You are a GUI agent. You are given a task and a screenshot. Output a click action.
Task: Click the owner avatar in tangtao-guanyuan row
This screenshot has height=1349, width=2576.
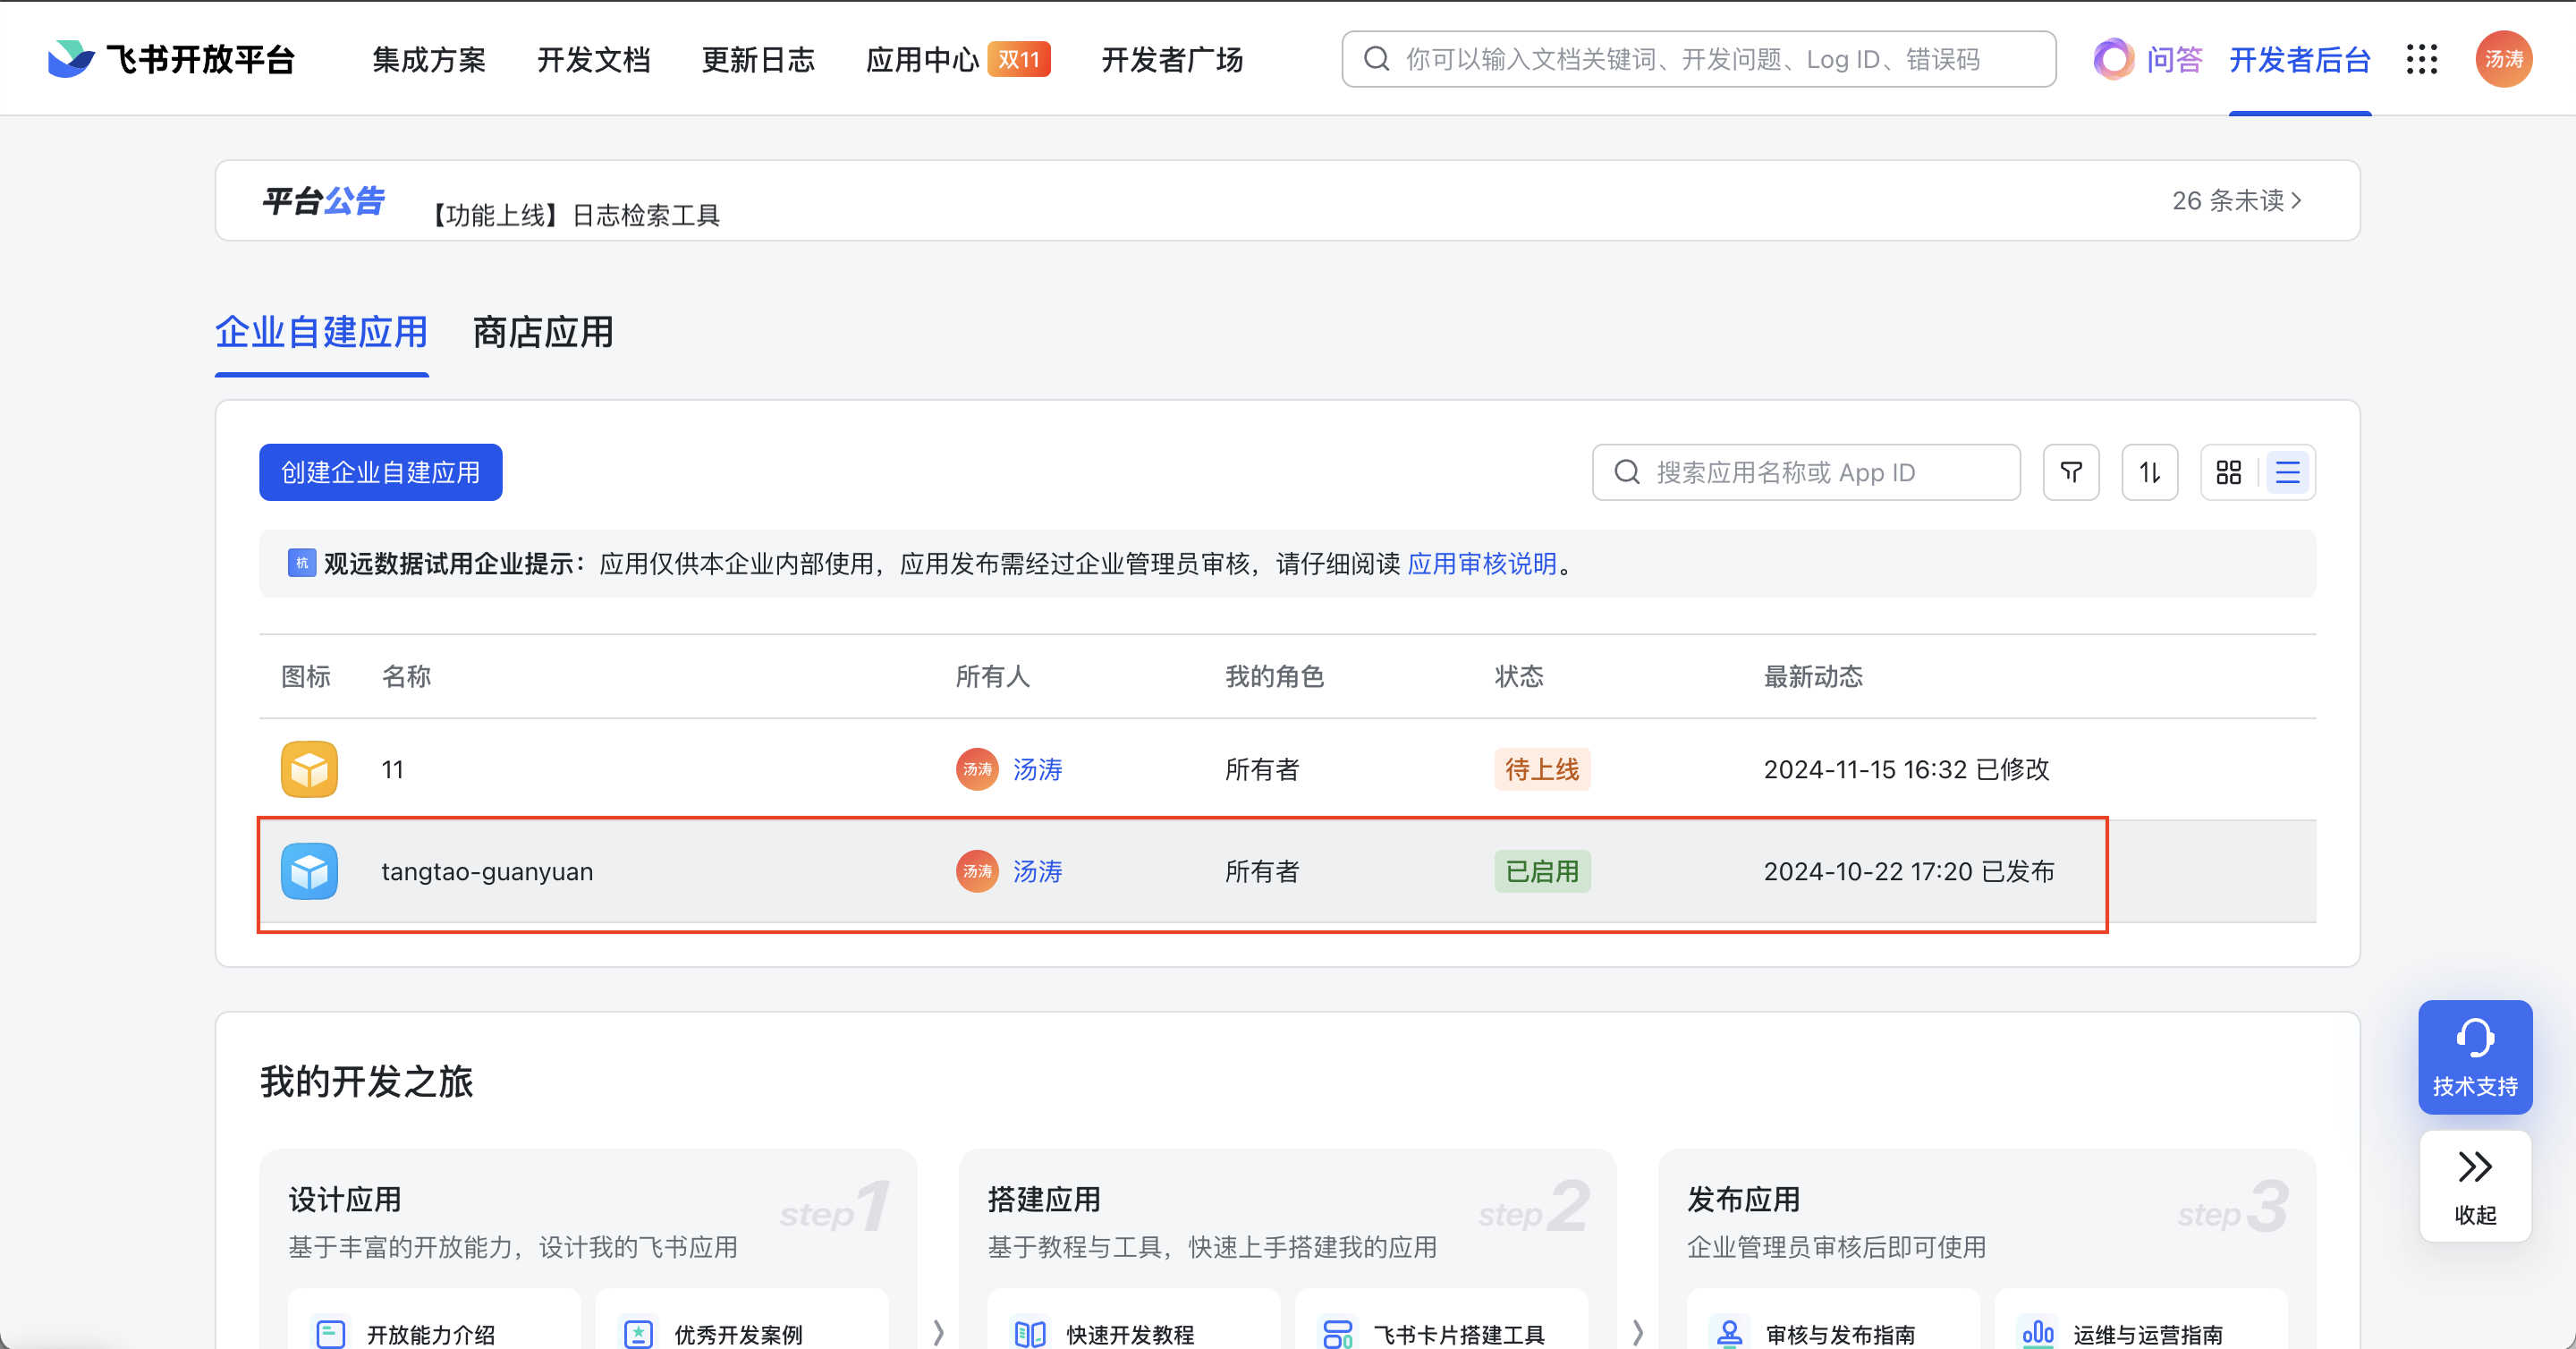pos(977,871)
